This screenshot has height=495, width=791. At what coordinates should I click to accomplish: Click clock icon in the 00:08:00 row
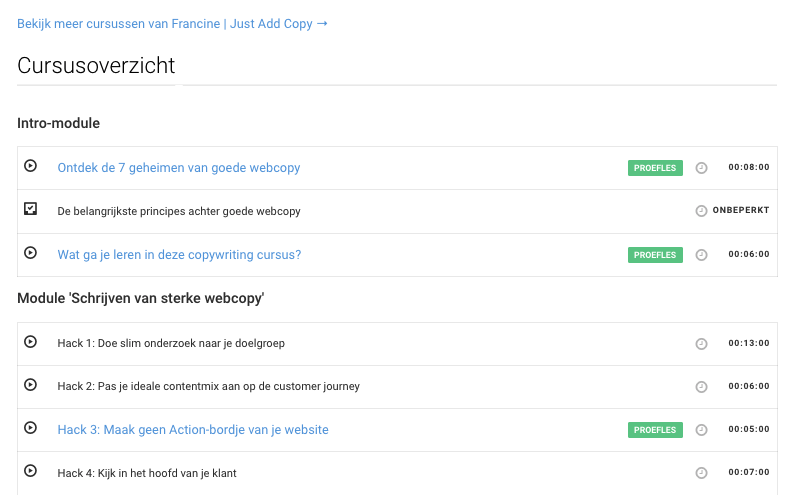click(701, 168)
